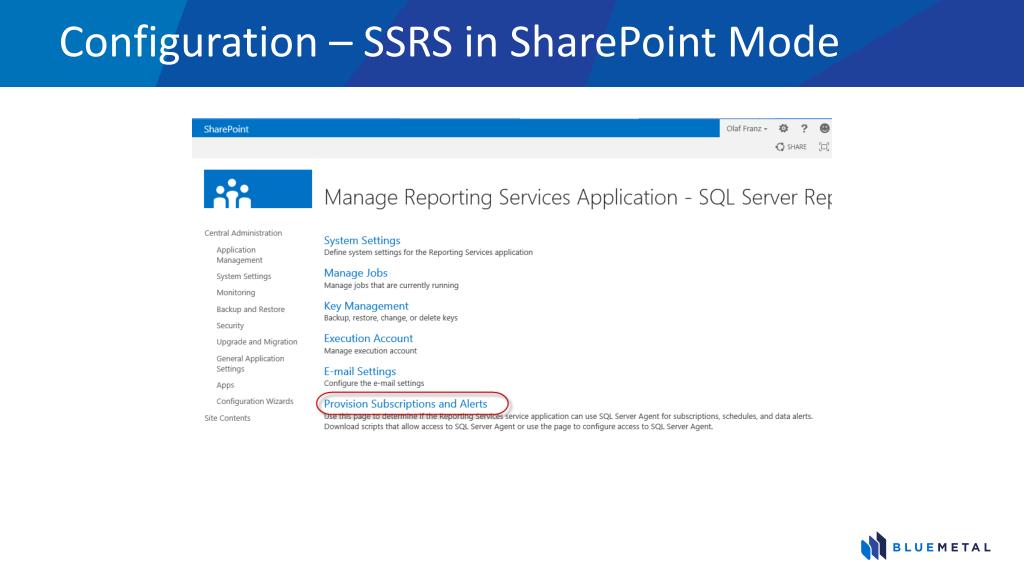Screen dimensions: 1024x576
Task: Open System Settings heading link
Action: pos(362,240)
